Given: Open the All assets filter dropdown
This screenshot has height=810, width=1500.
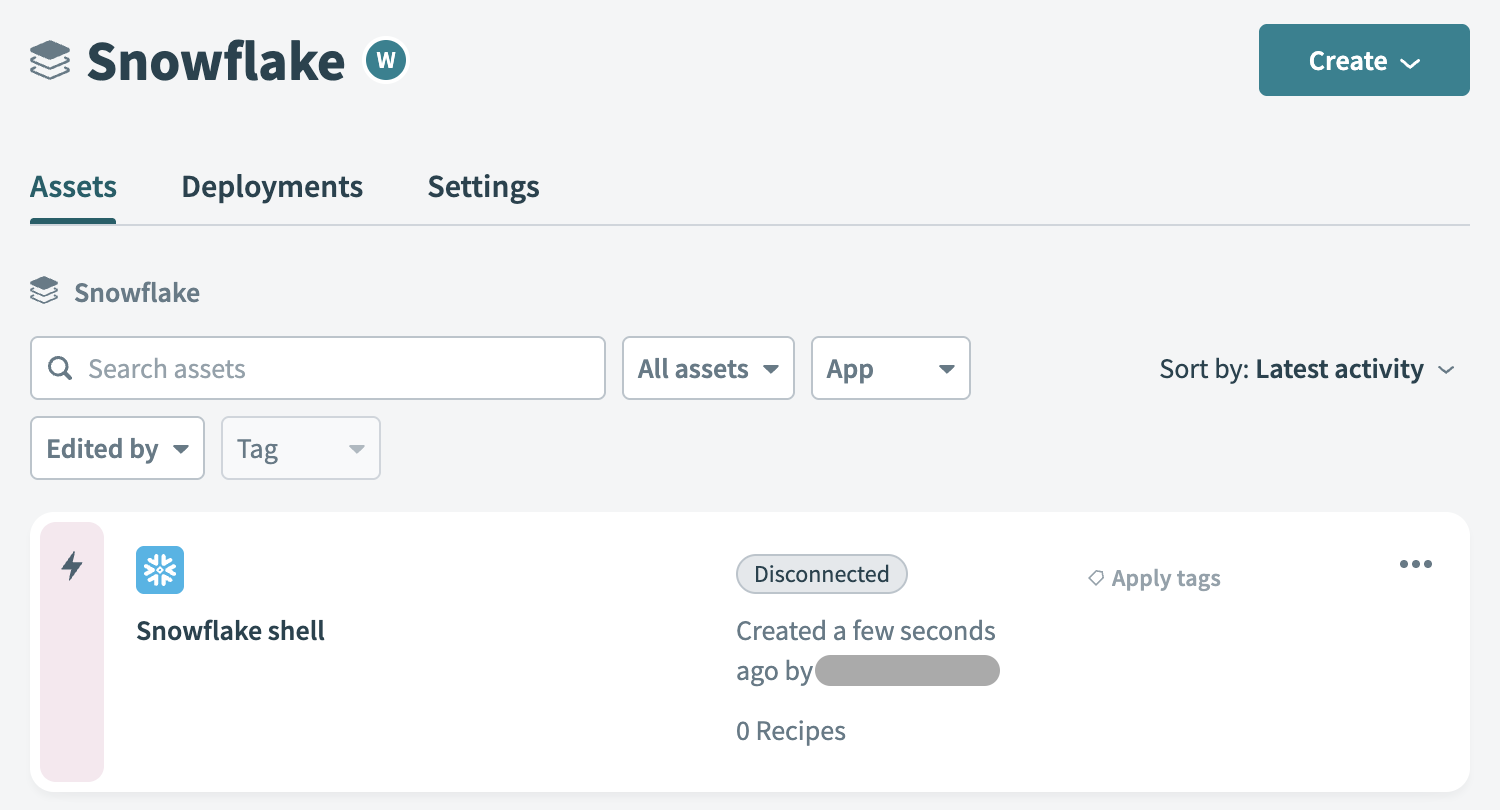Looking at the screenshot, I should pyautogui.click(x=708, y=368).
